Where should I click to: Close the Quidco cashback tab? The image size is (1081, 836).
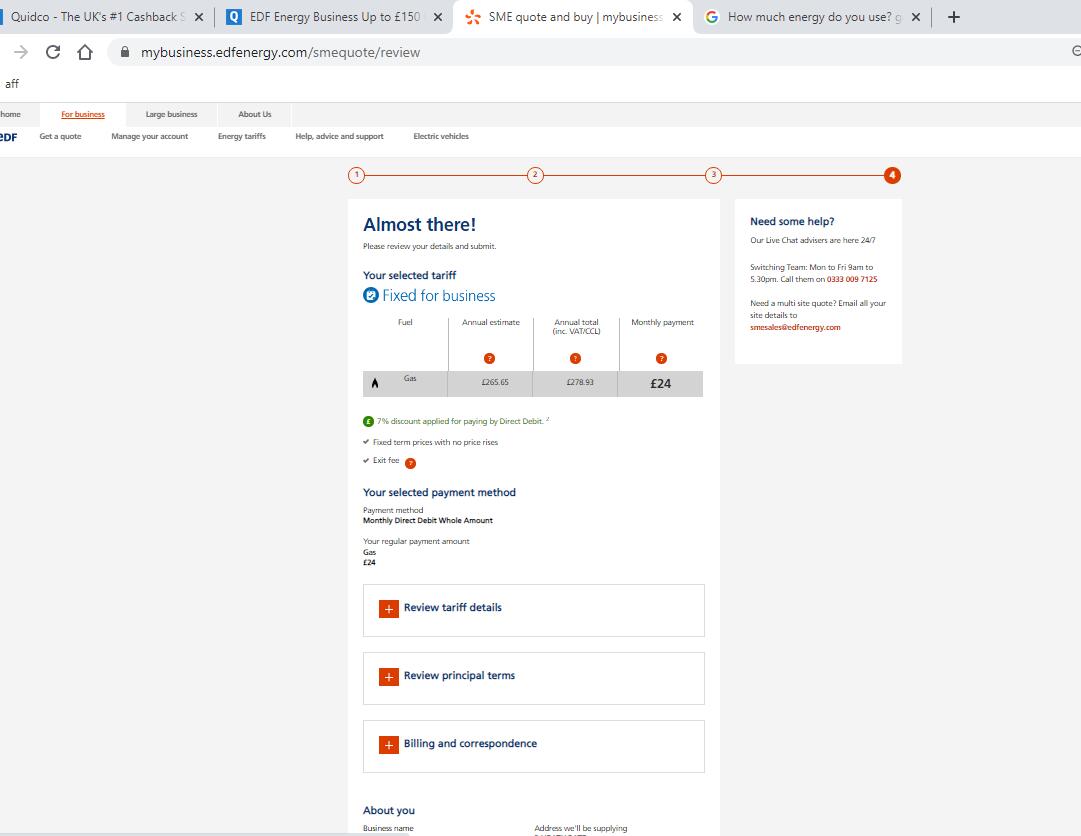click(x=199, y=17)
